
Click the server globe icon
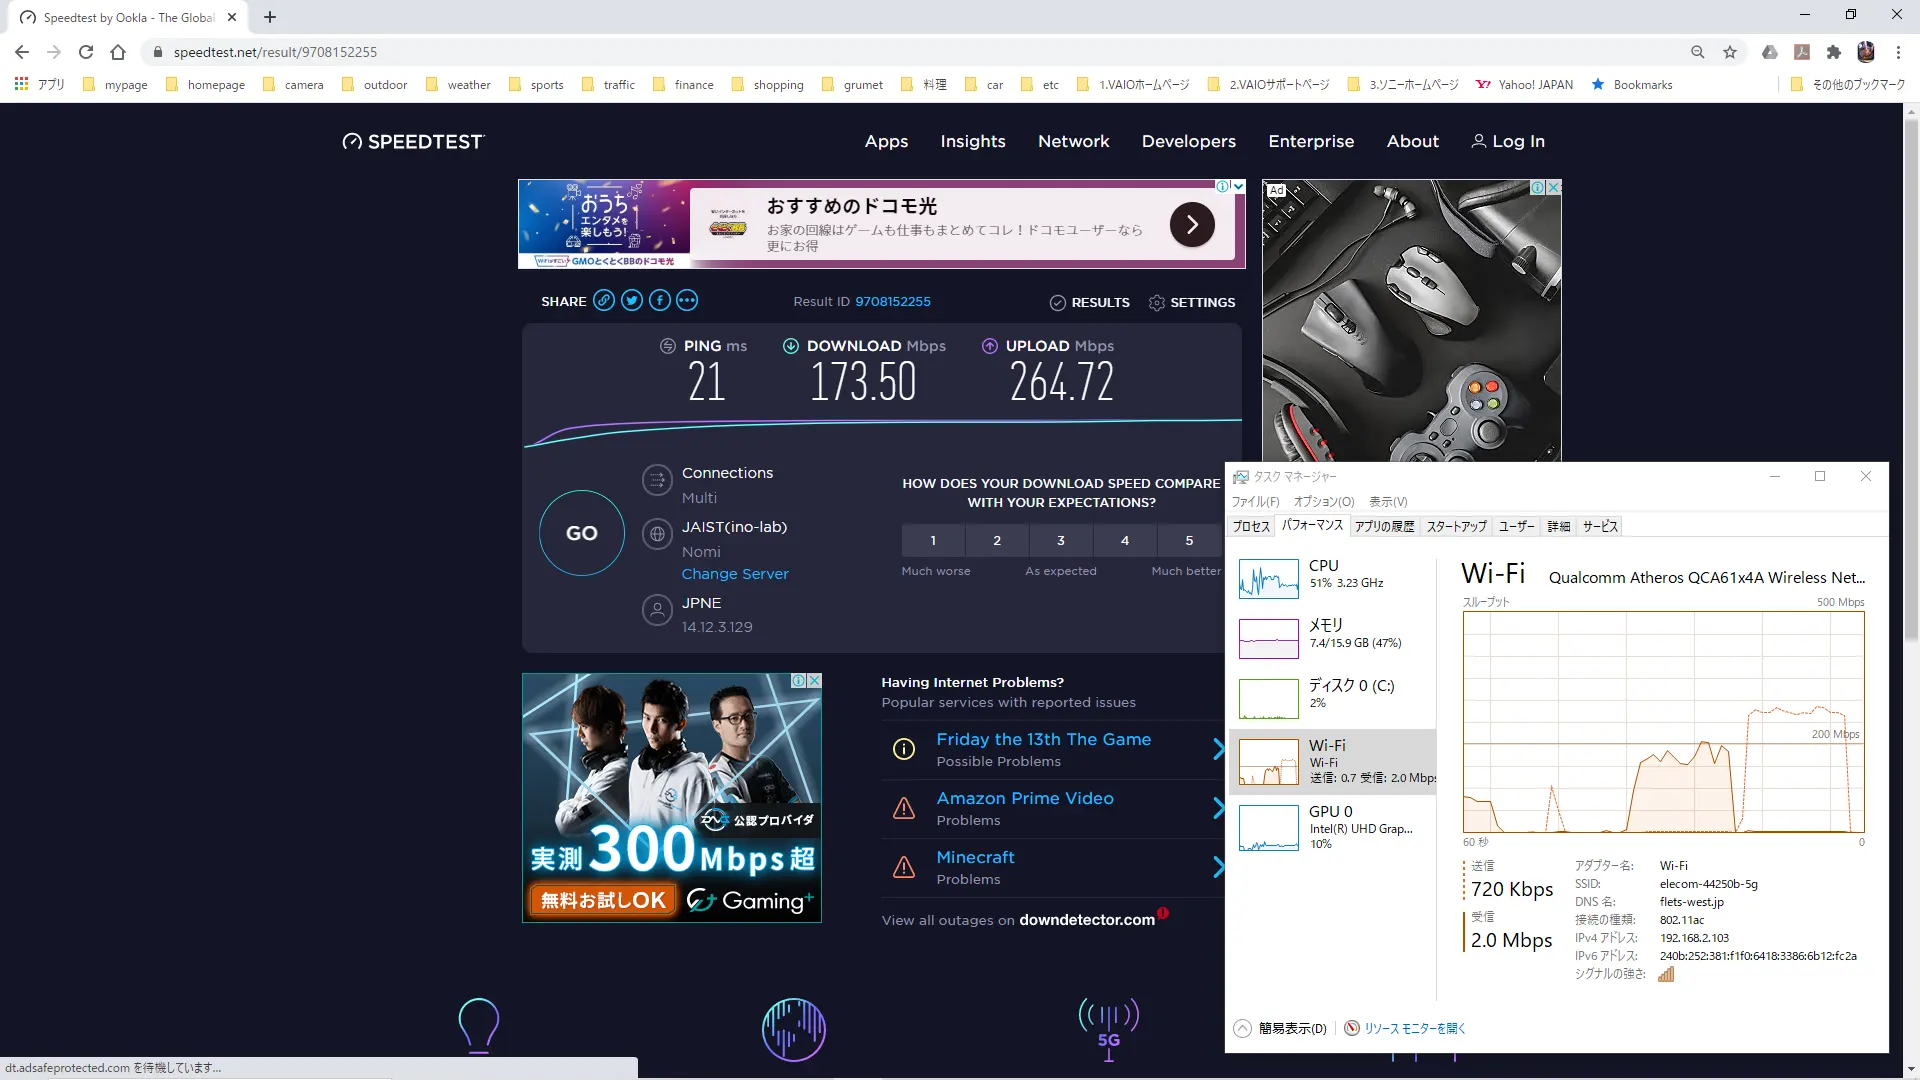(657, 534)
